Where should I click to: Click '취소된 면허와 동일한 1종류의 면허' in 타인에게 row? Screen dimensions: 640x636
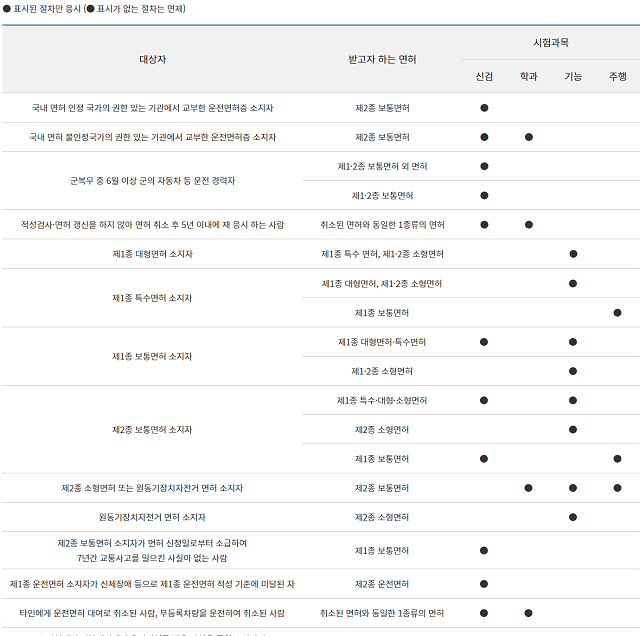[382, 613]
